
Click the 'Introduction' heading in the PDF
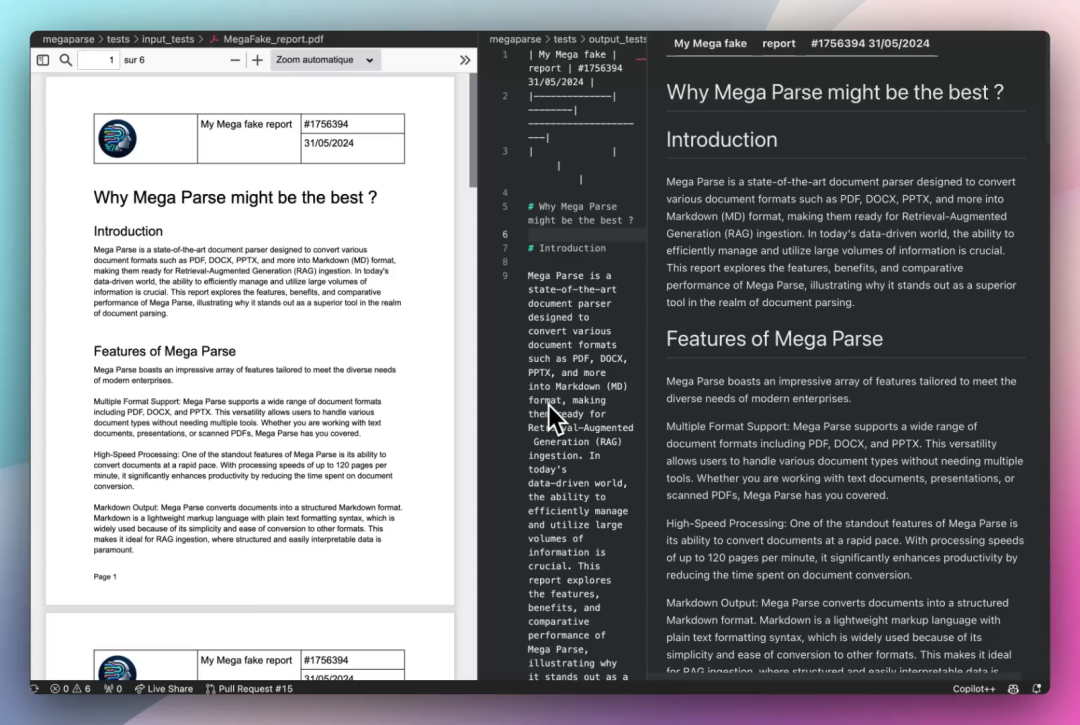click(x=128, y=231)
